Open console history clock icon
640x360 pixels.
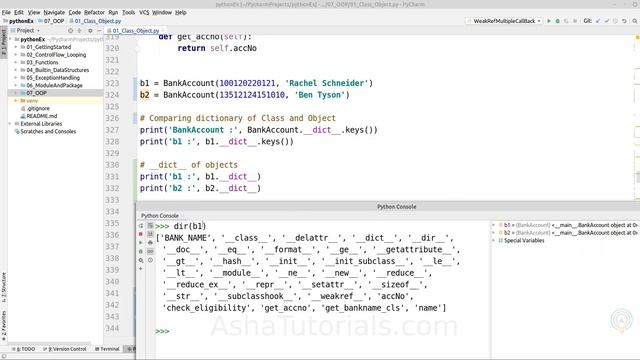click(x=150, y=260)
